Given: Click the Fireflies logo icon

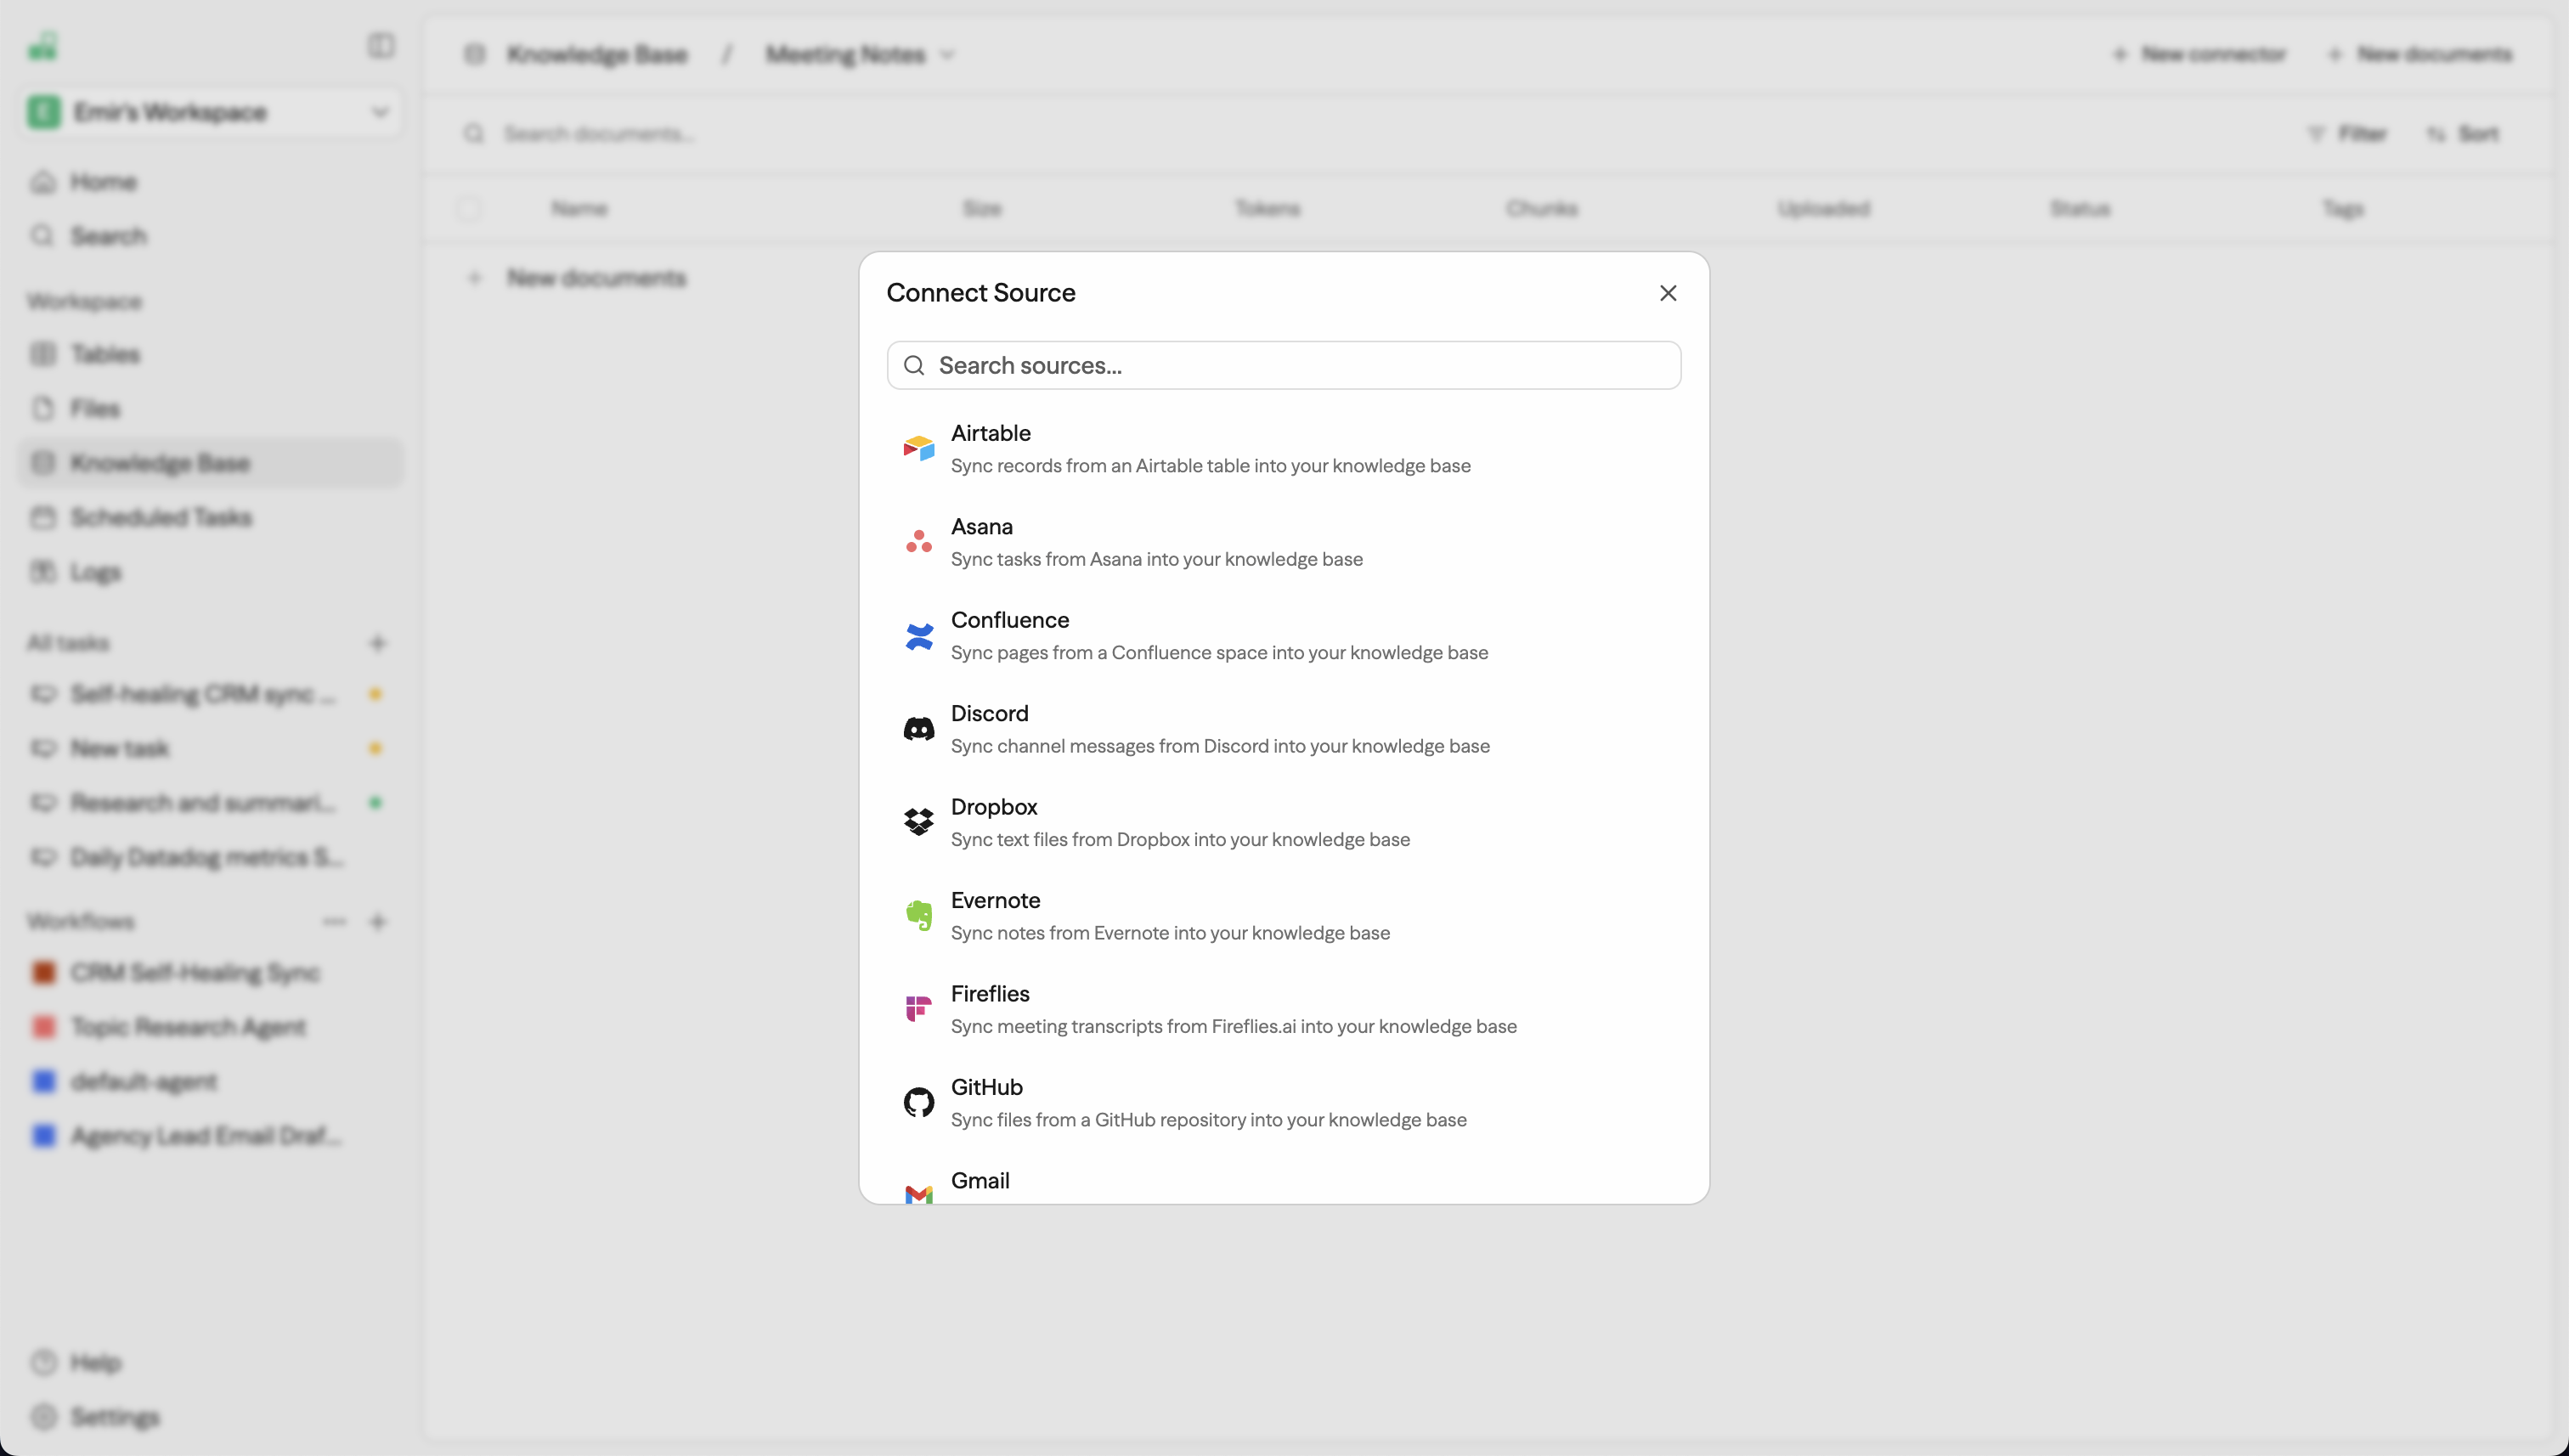Looking at the screenshot, I should coord(918,1009).
